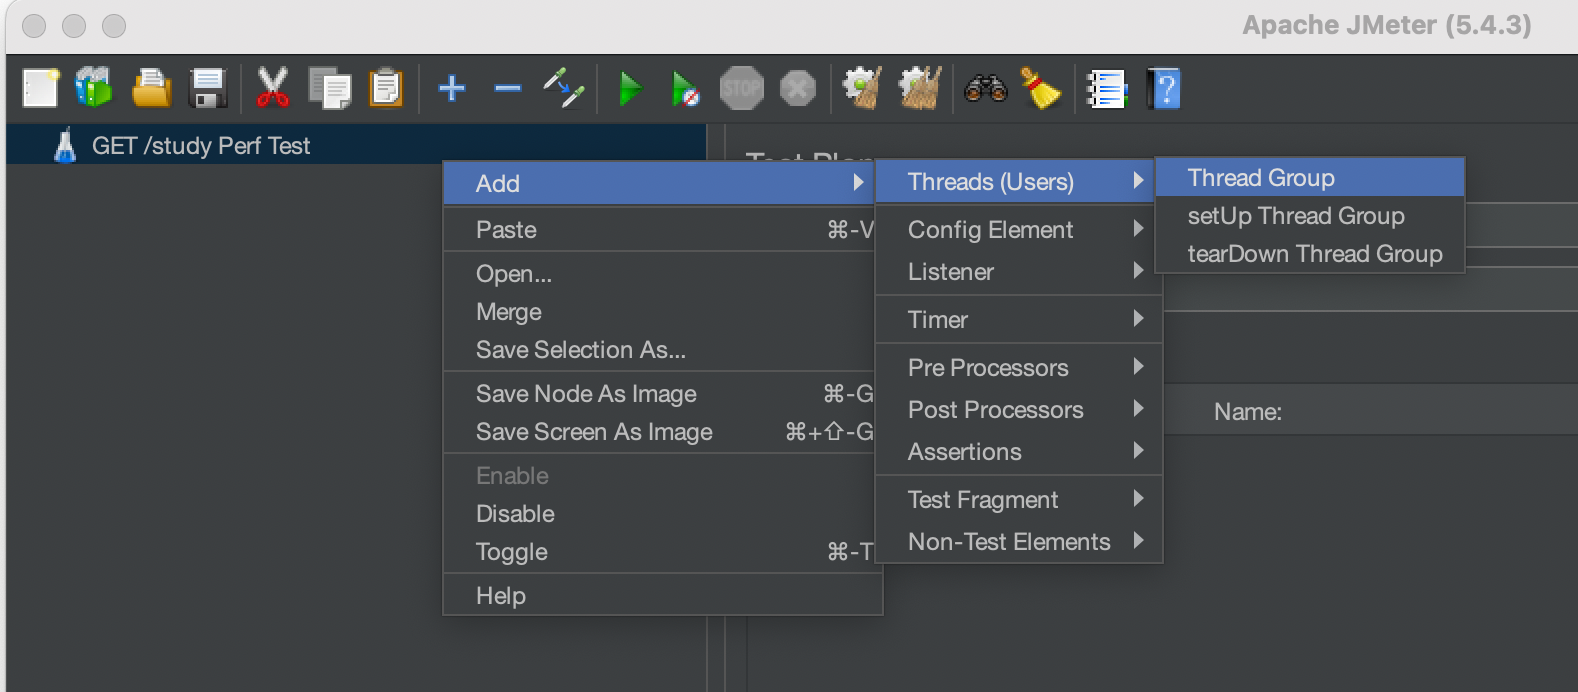Choose Save Node As Image

(x=660, y=394)
